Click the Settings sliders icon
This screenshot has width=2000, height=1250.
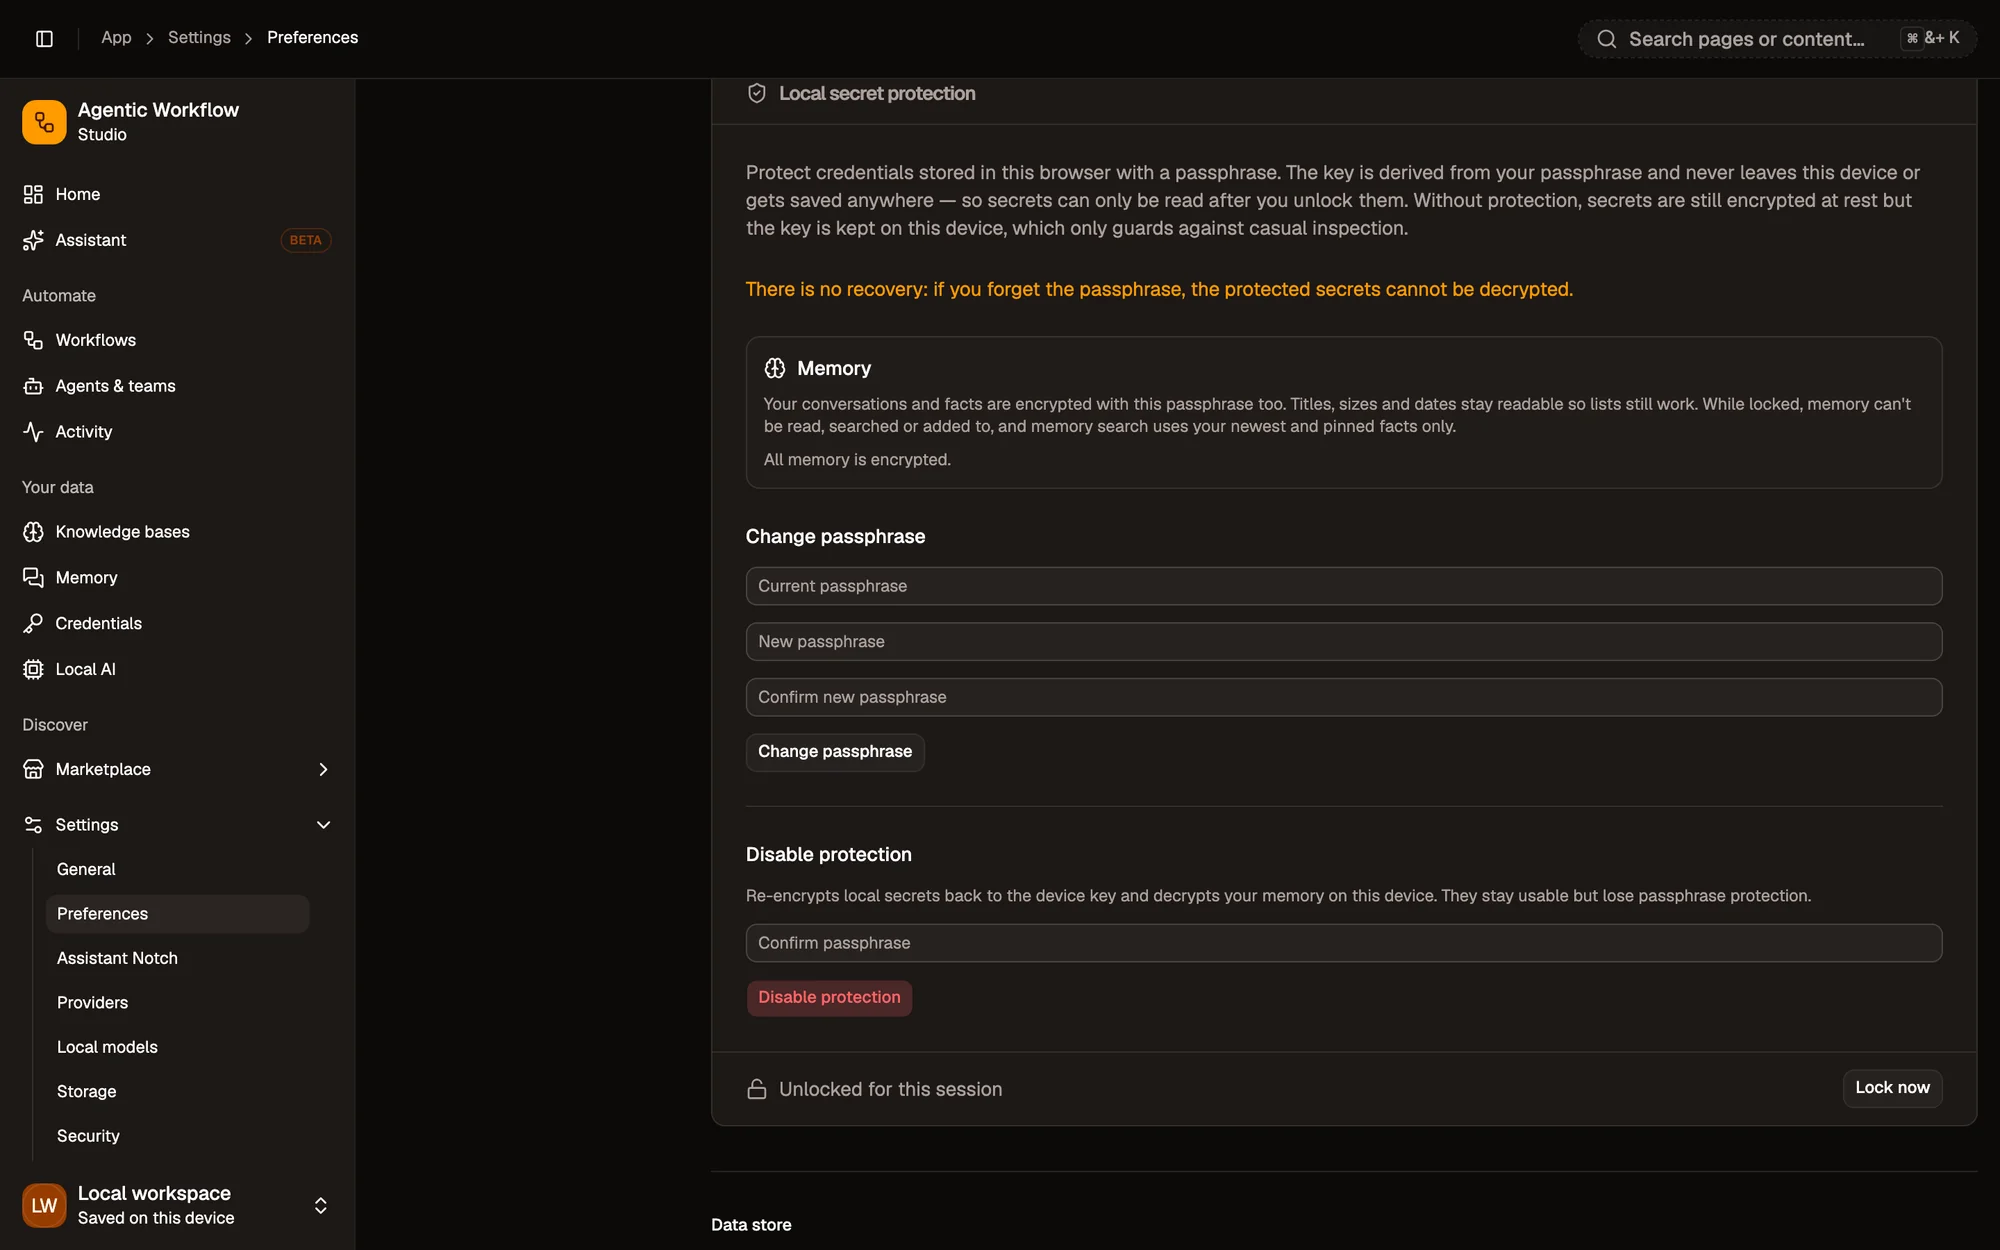point(33,825)
